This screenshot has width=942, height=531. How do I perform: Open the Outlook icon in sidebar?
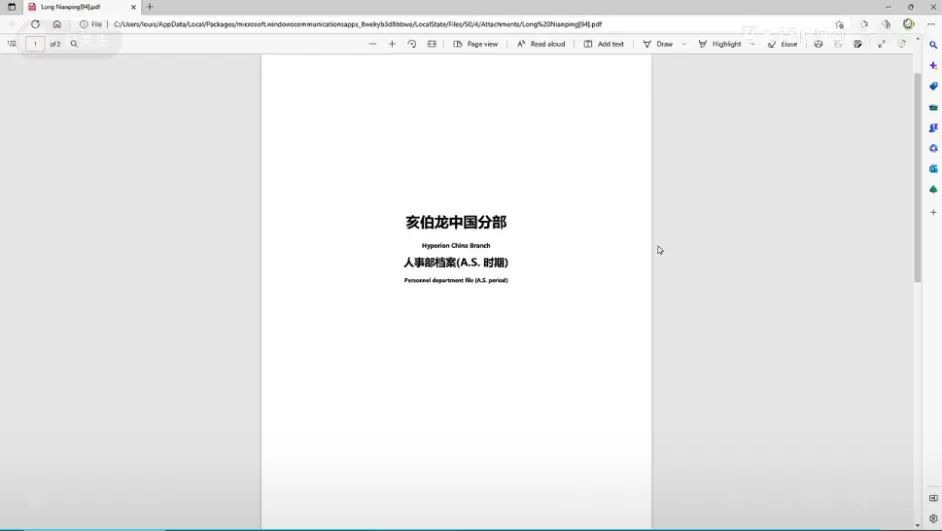[933, 169]
